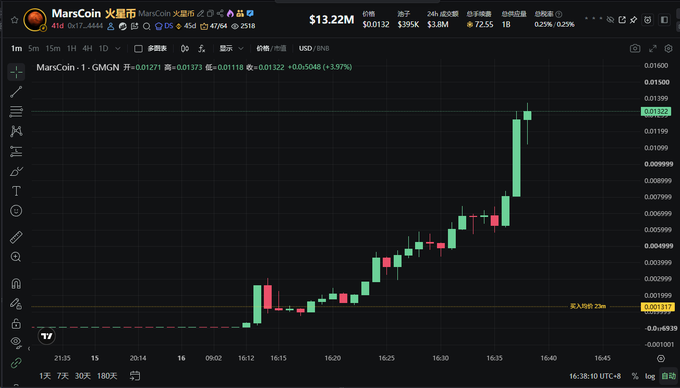Click the tax rate help question mark
Screen dimensions: 680x388
point(559,14)
